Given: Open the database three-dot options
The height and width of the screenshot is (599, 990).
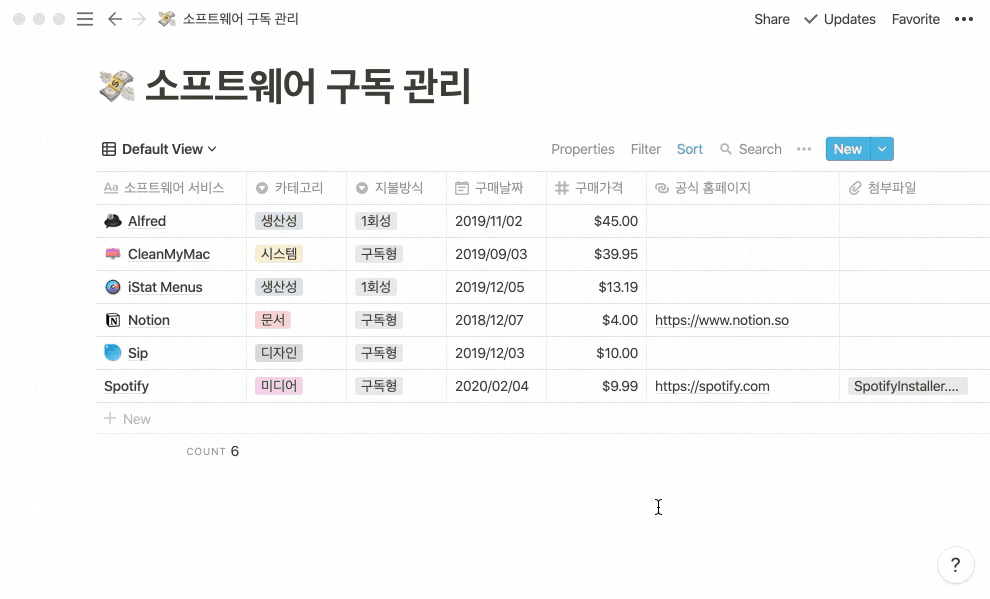Looking at the screenshot, I should (804, 149).
